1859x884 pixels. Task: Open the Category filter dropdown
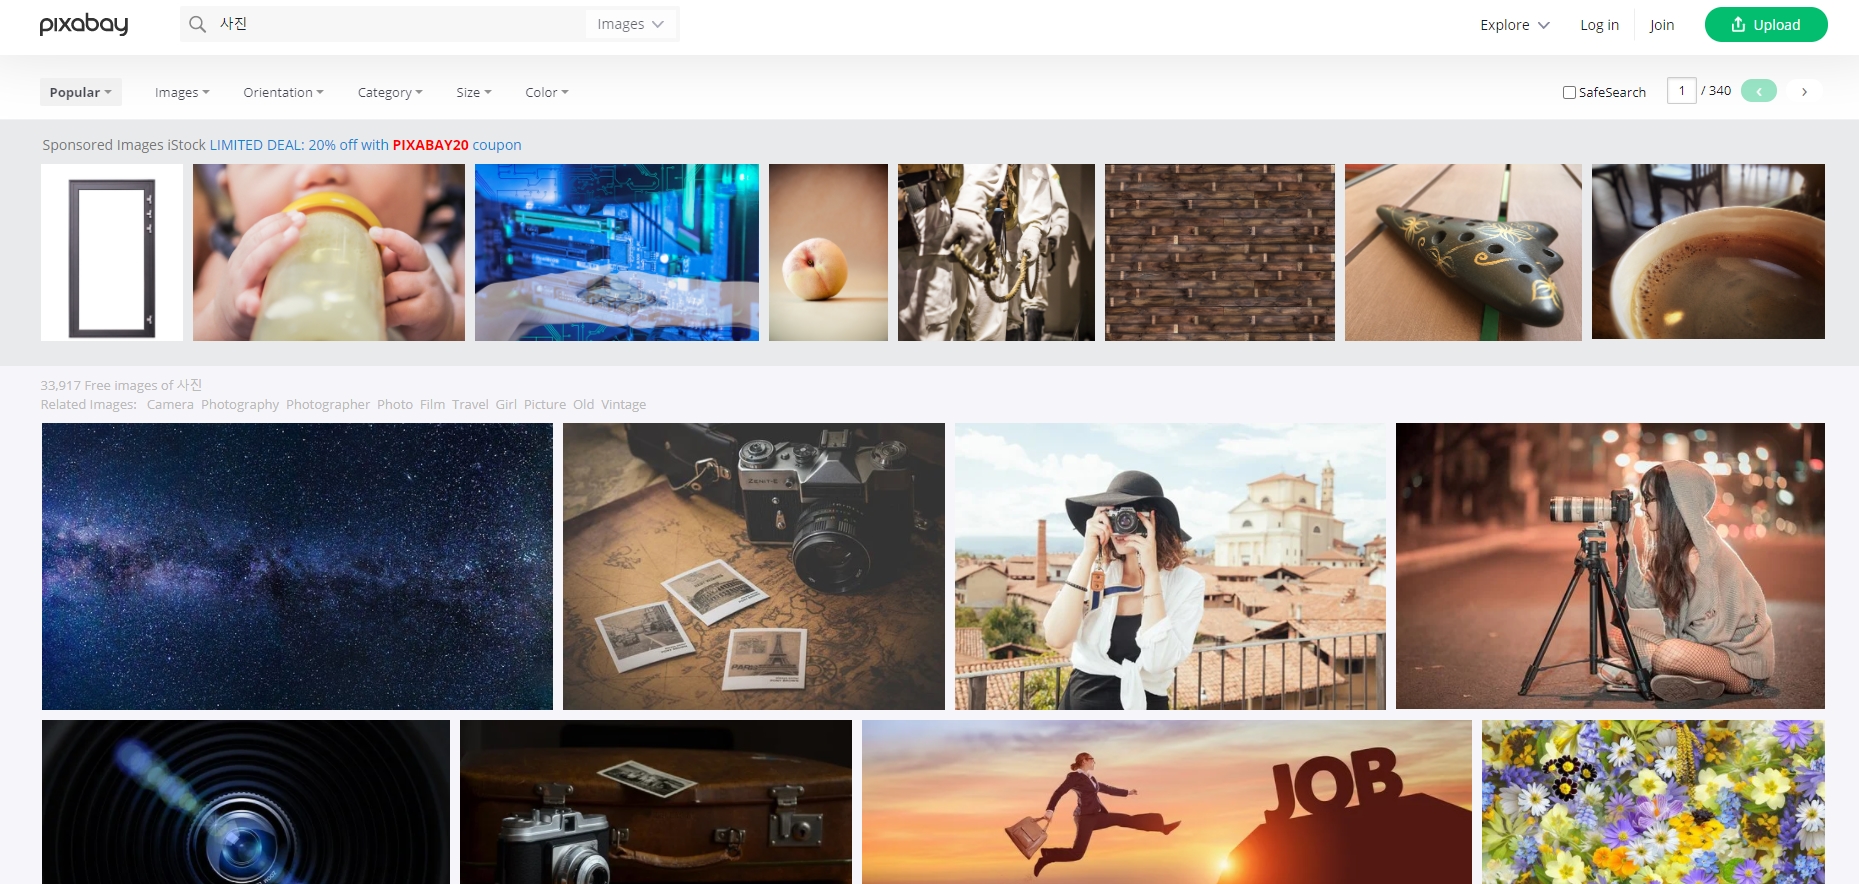[390, 92]
